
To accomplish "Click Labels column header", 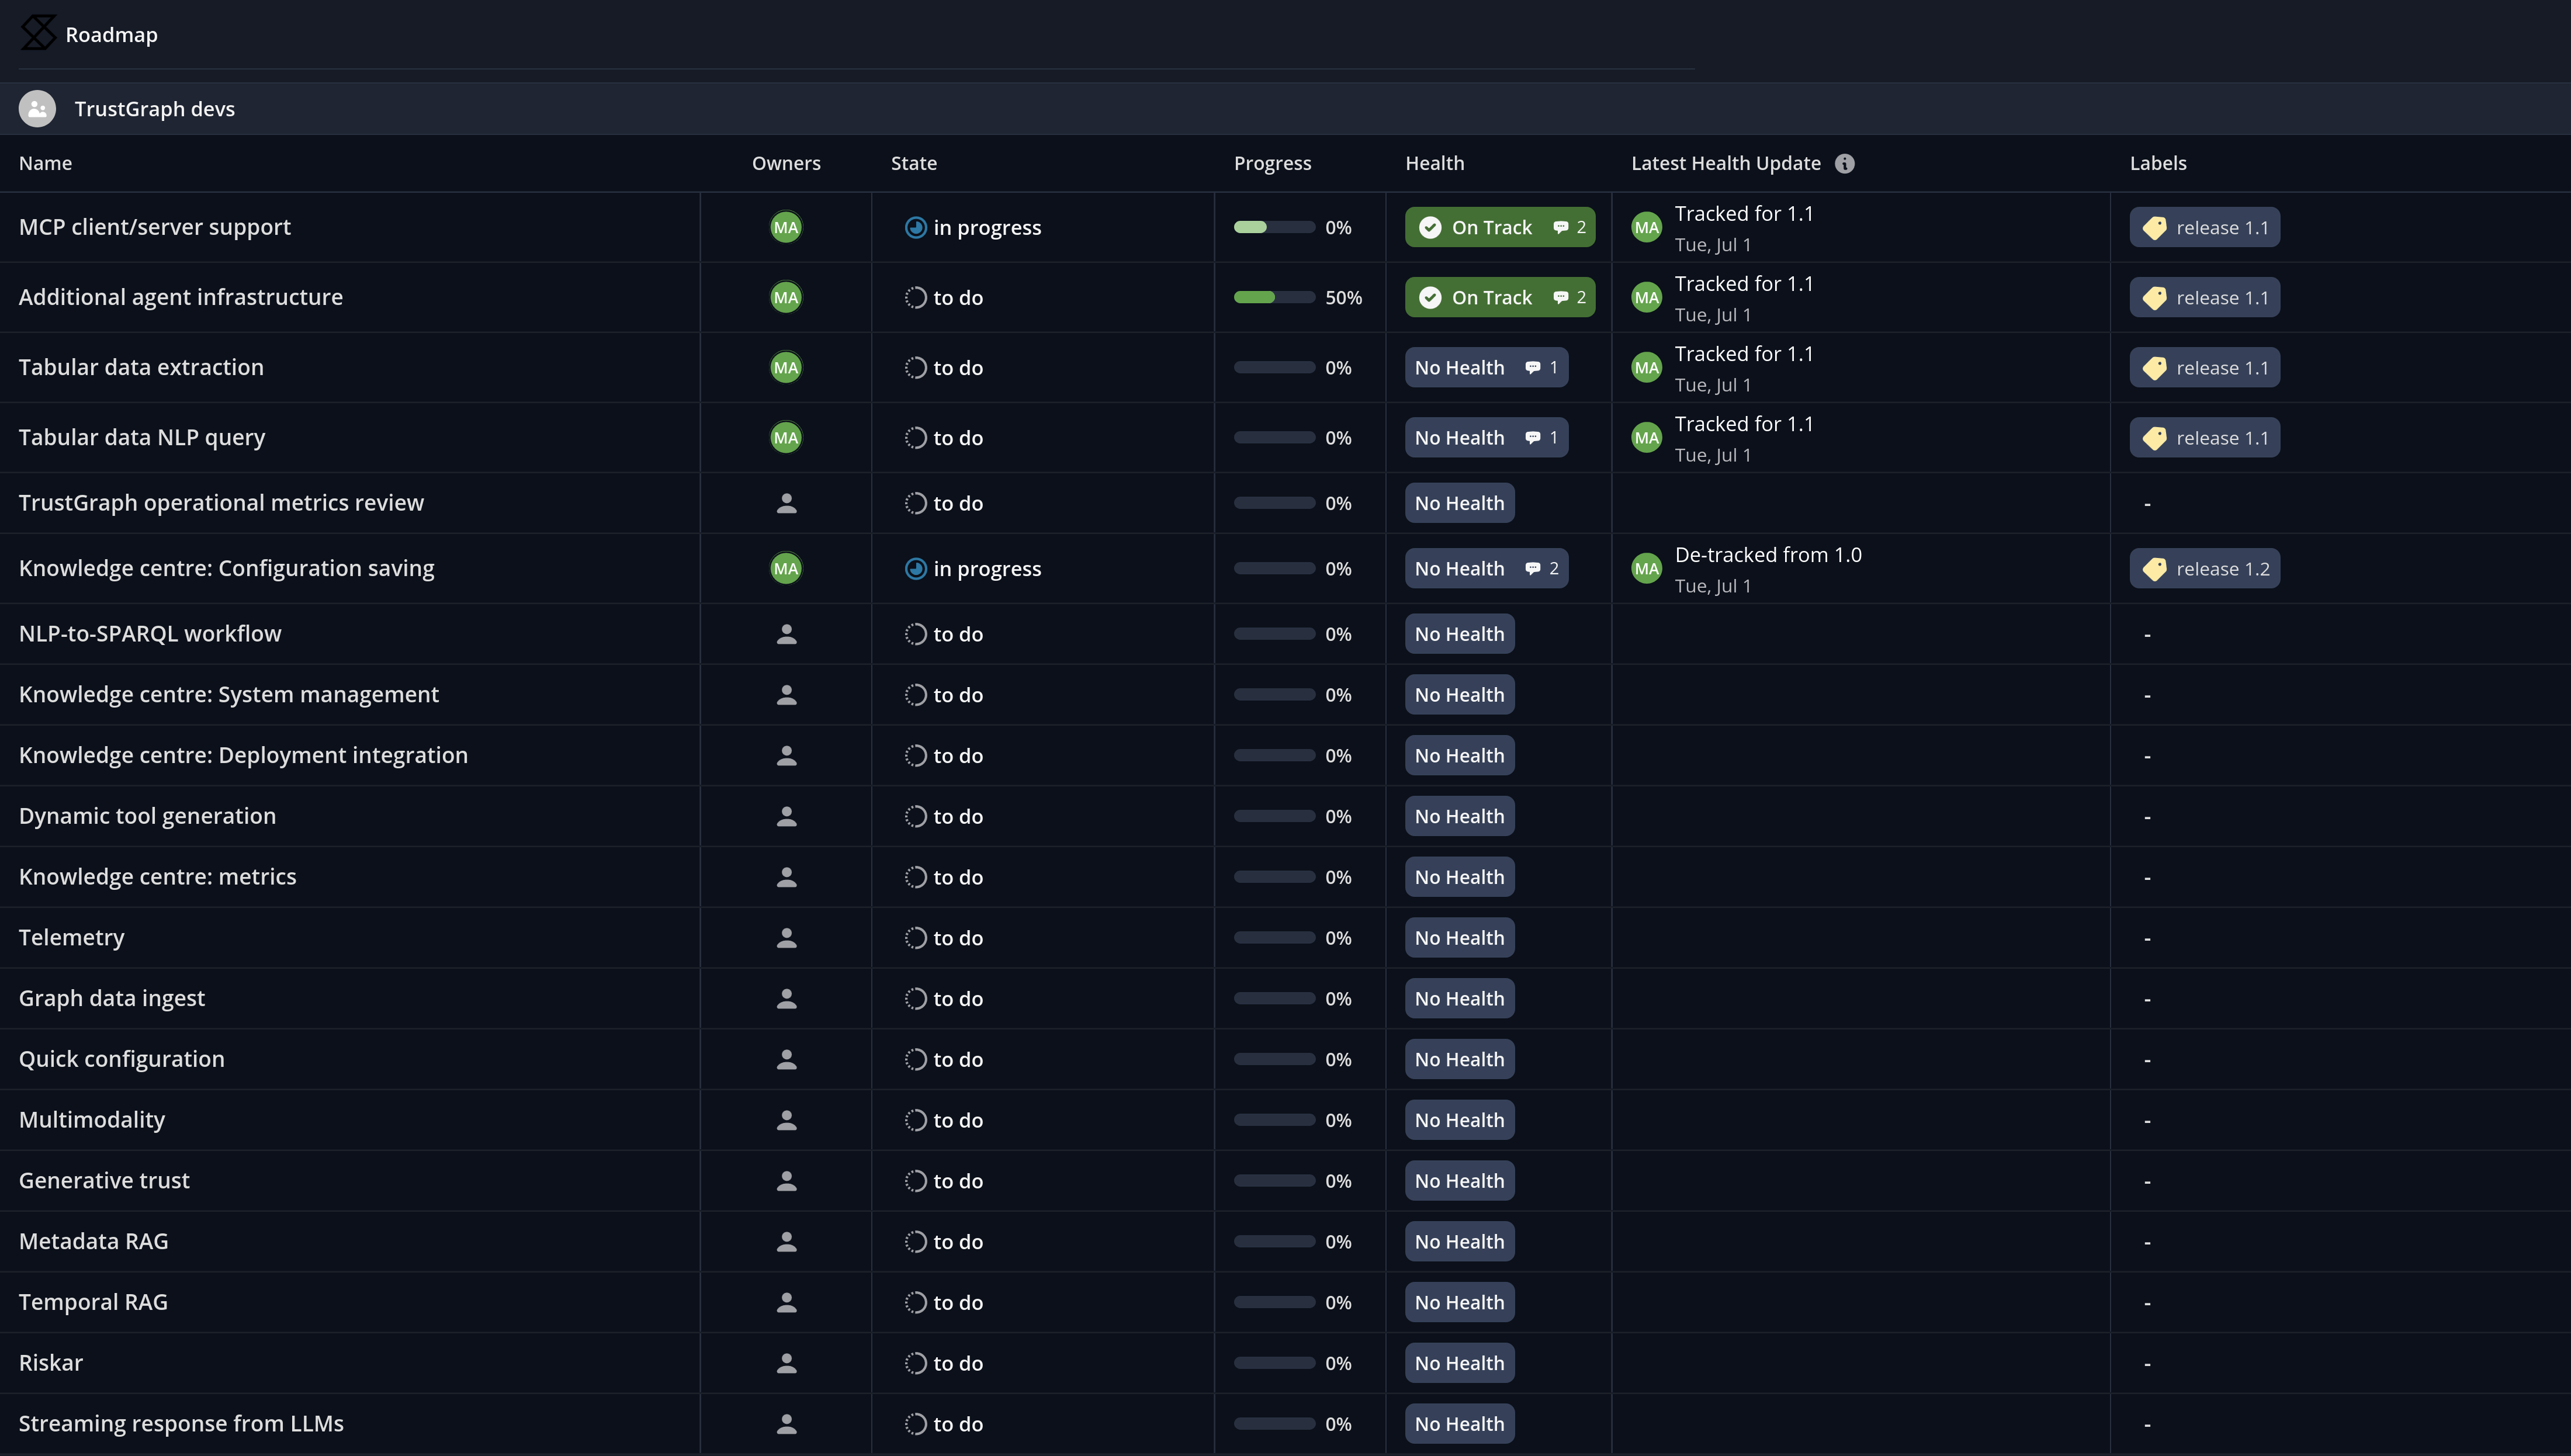I will (2158, 163).
